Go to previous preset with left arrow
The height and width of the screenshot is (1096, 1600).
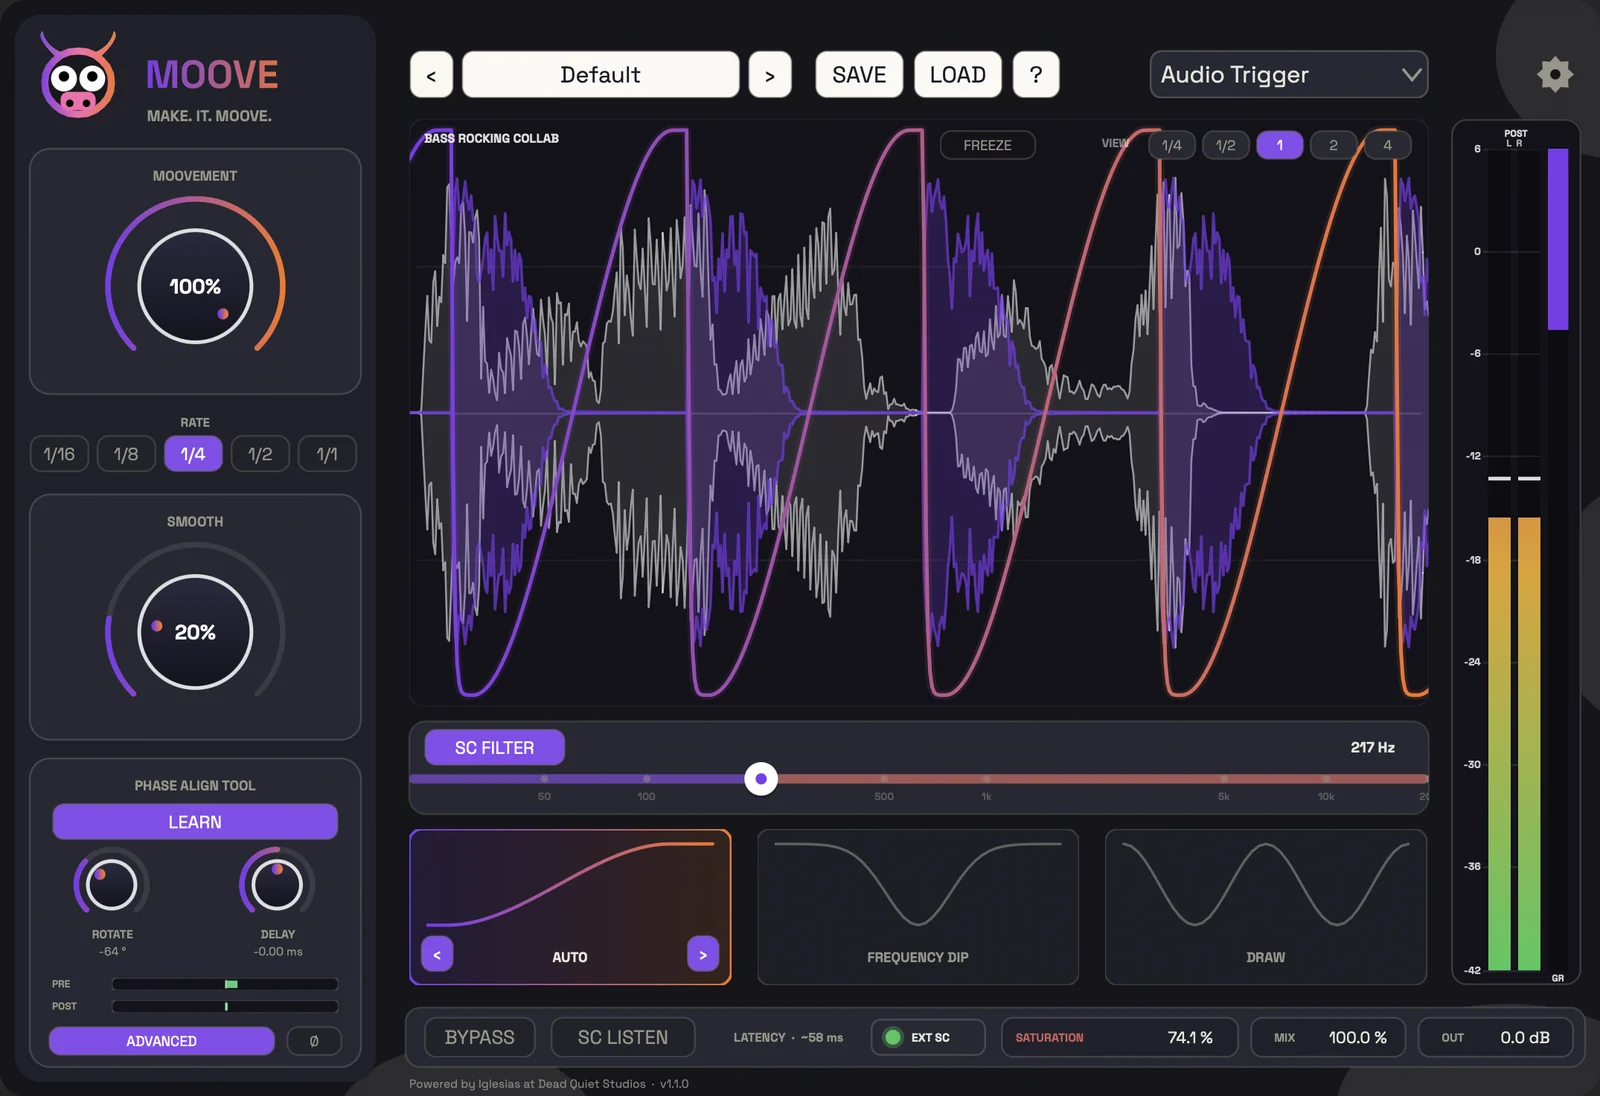click(x=431, y=75)
